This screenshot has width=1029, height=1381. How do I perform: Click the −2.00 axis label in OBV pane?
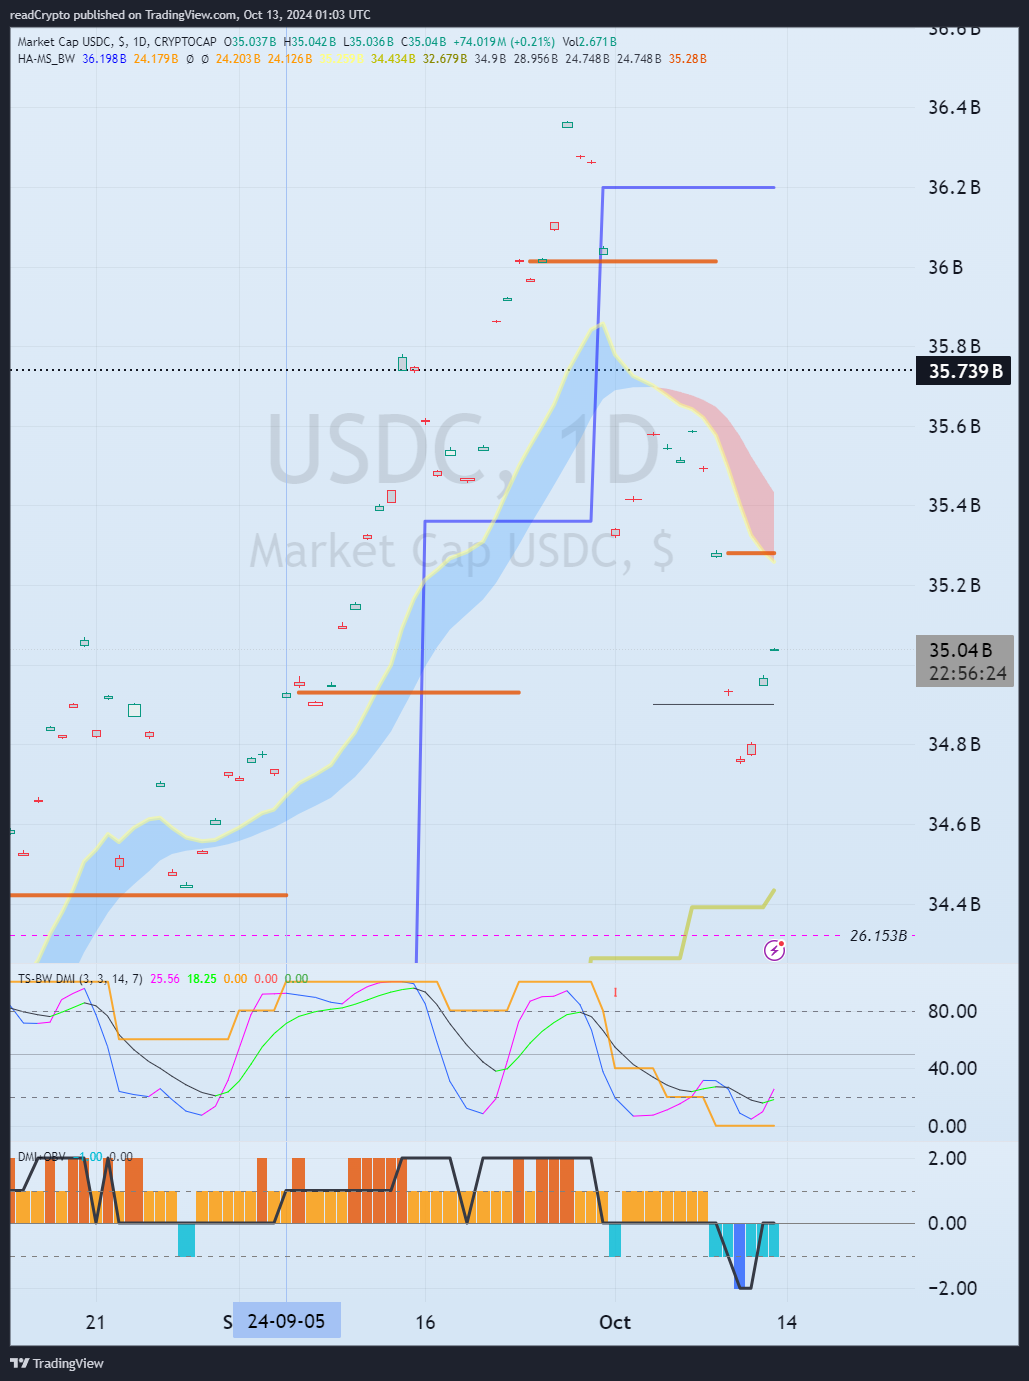[x=952, y=1288]
